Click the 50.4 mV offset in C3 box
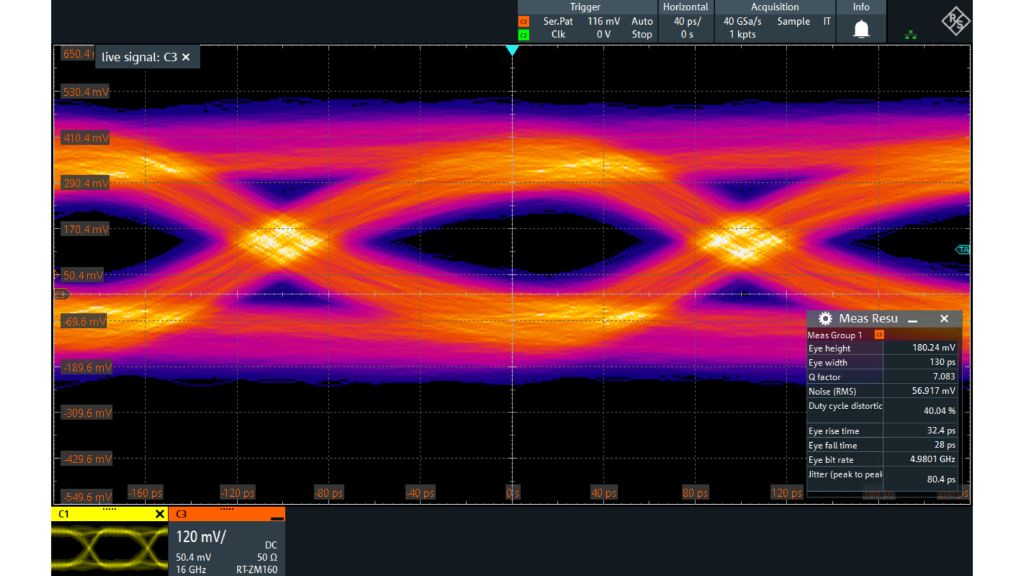This screenshot has height=576, width=1024. point(193,558)
